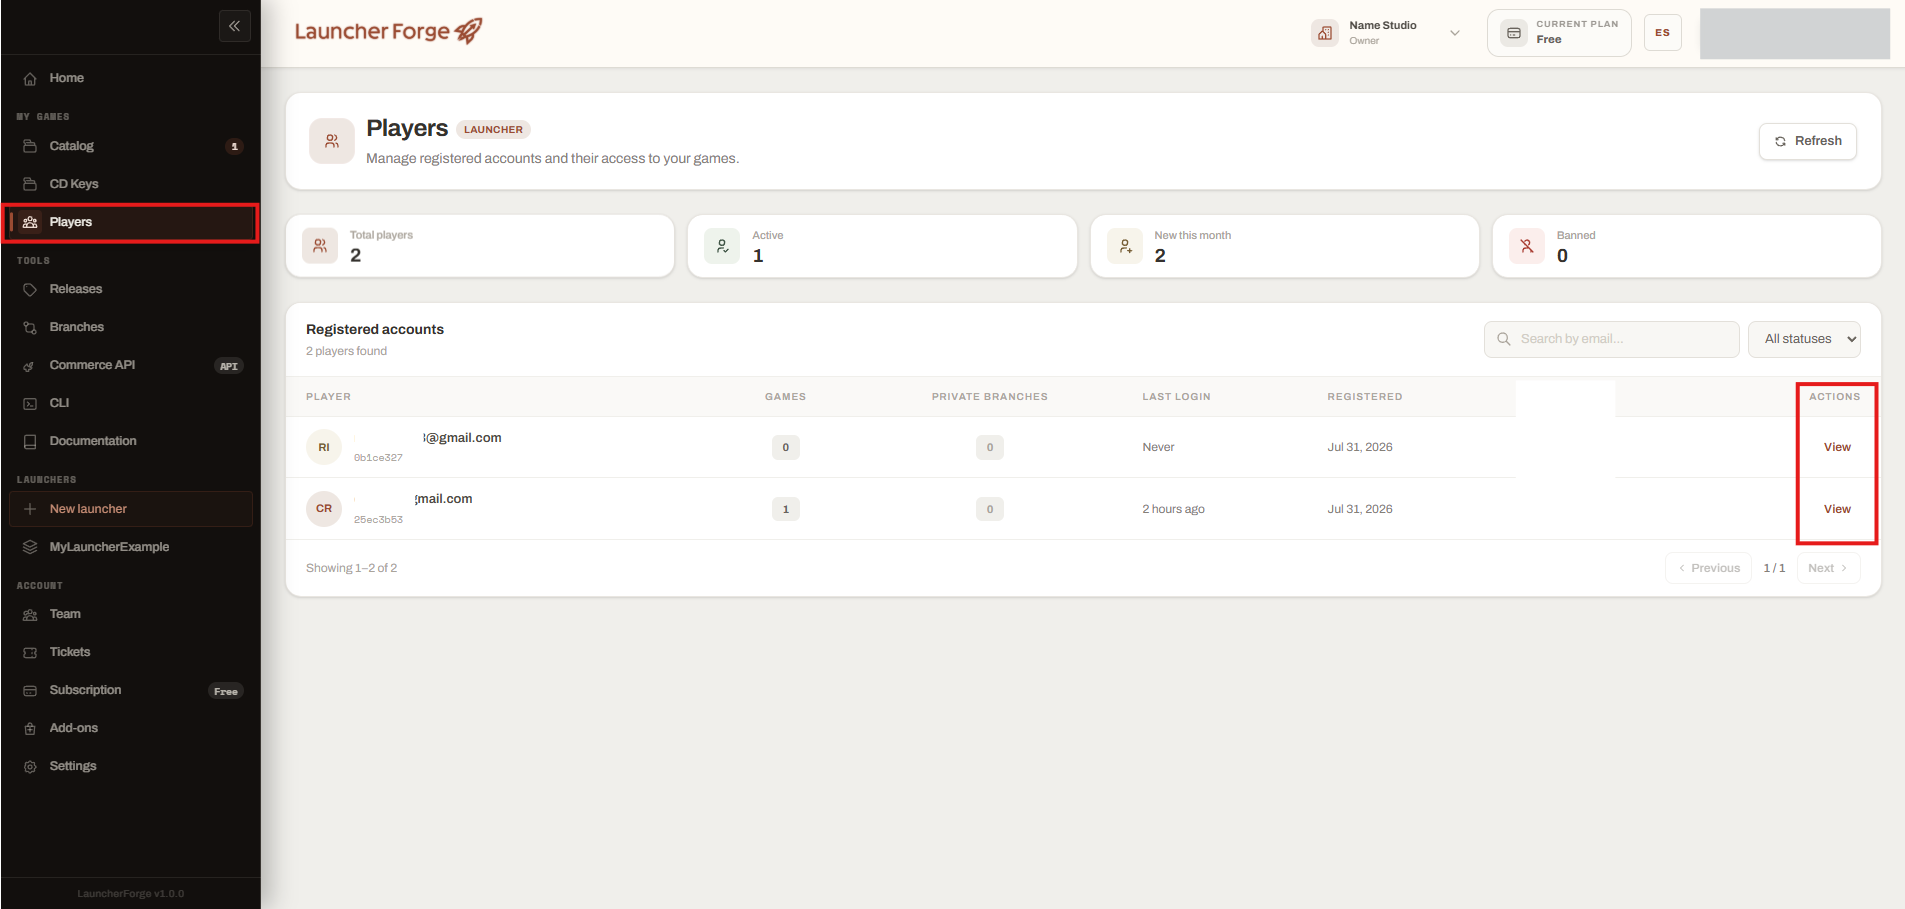This screenshot has height=909, width=1905.
Task: Click player ID 25ec3b53
Action: (378, 520)
